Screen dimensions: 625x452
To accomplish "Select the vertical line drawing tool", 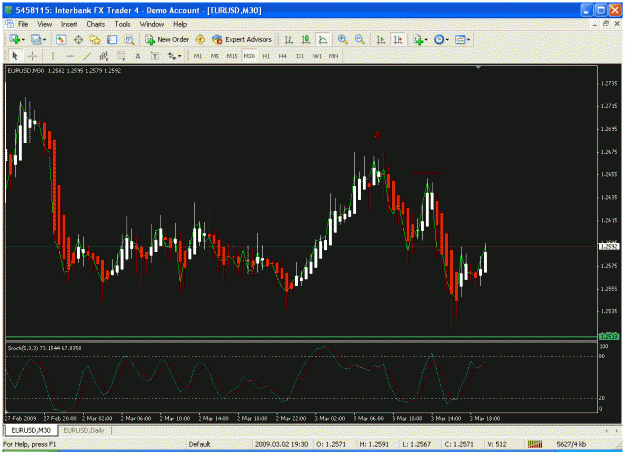I will pyautogui.click(x=53, y=56).
